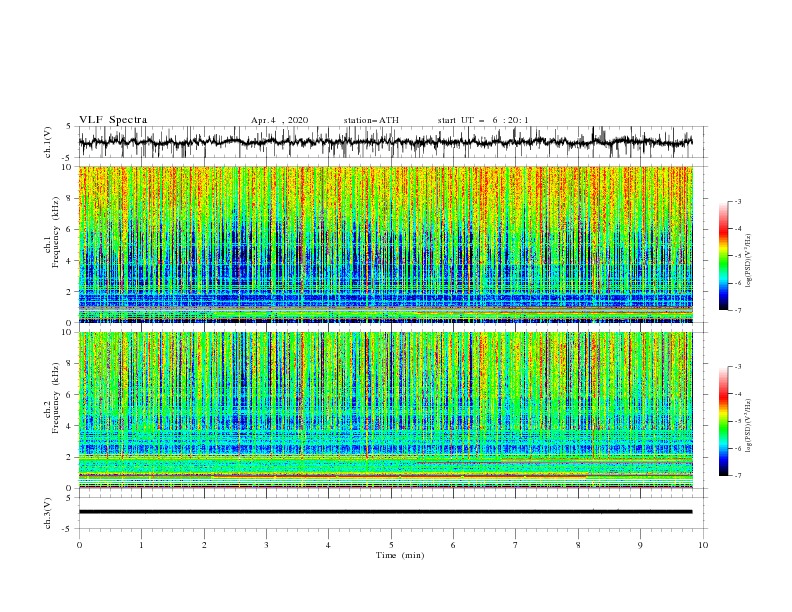This screenshot has width=792, height=612.
Task: Click time axis tick label "0"
Action: tap(79, 545)
